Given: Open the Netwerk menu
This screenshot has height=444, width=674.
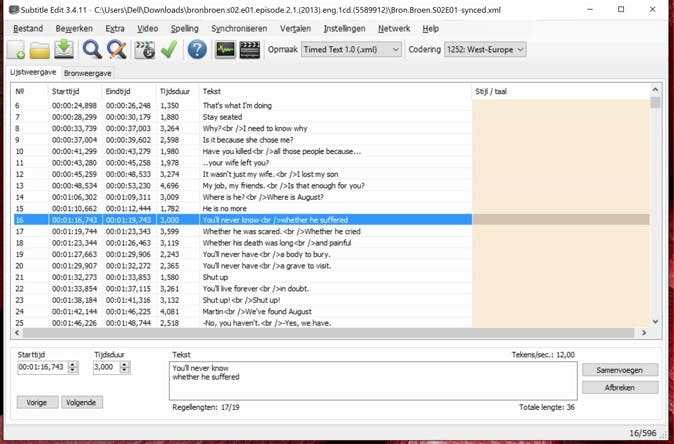Looking at the screenshot, I should [x=394, y=29].
